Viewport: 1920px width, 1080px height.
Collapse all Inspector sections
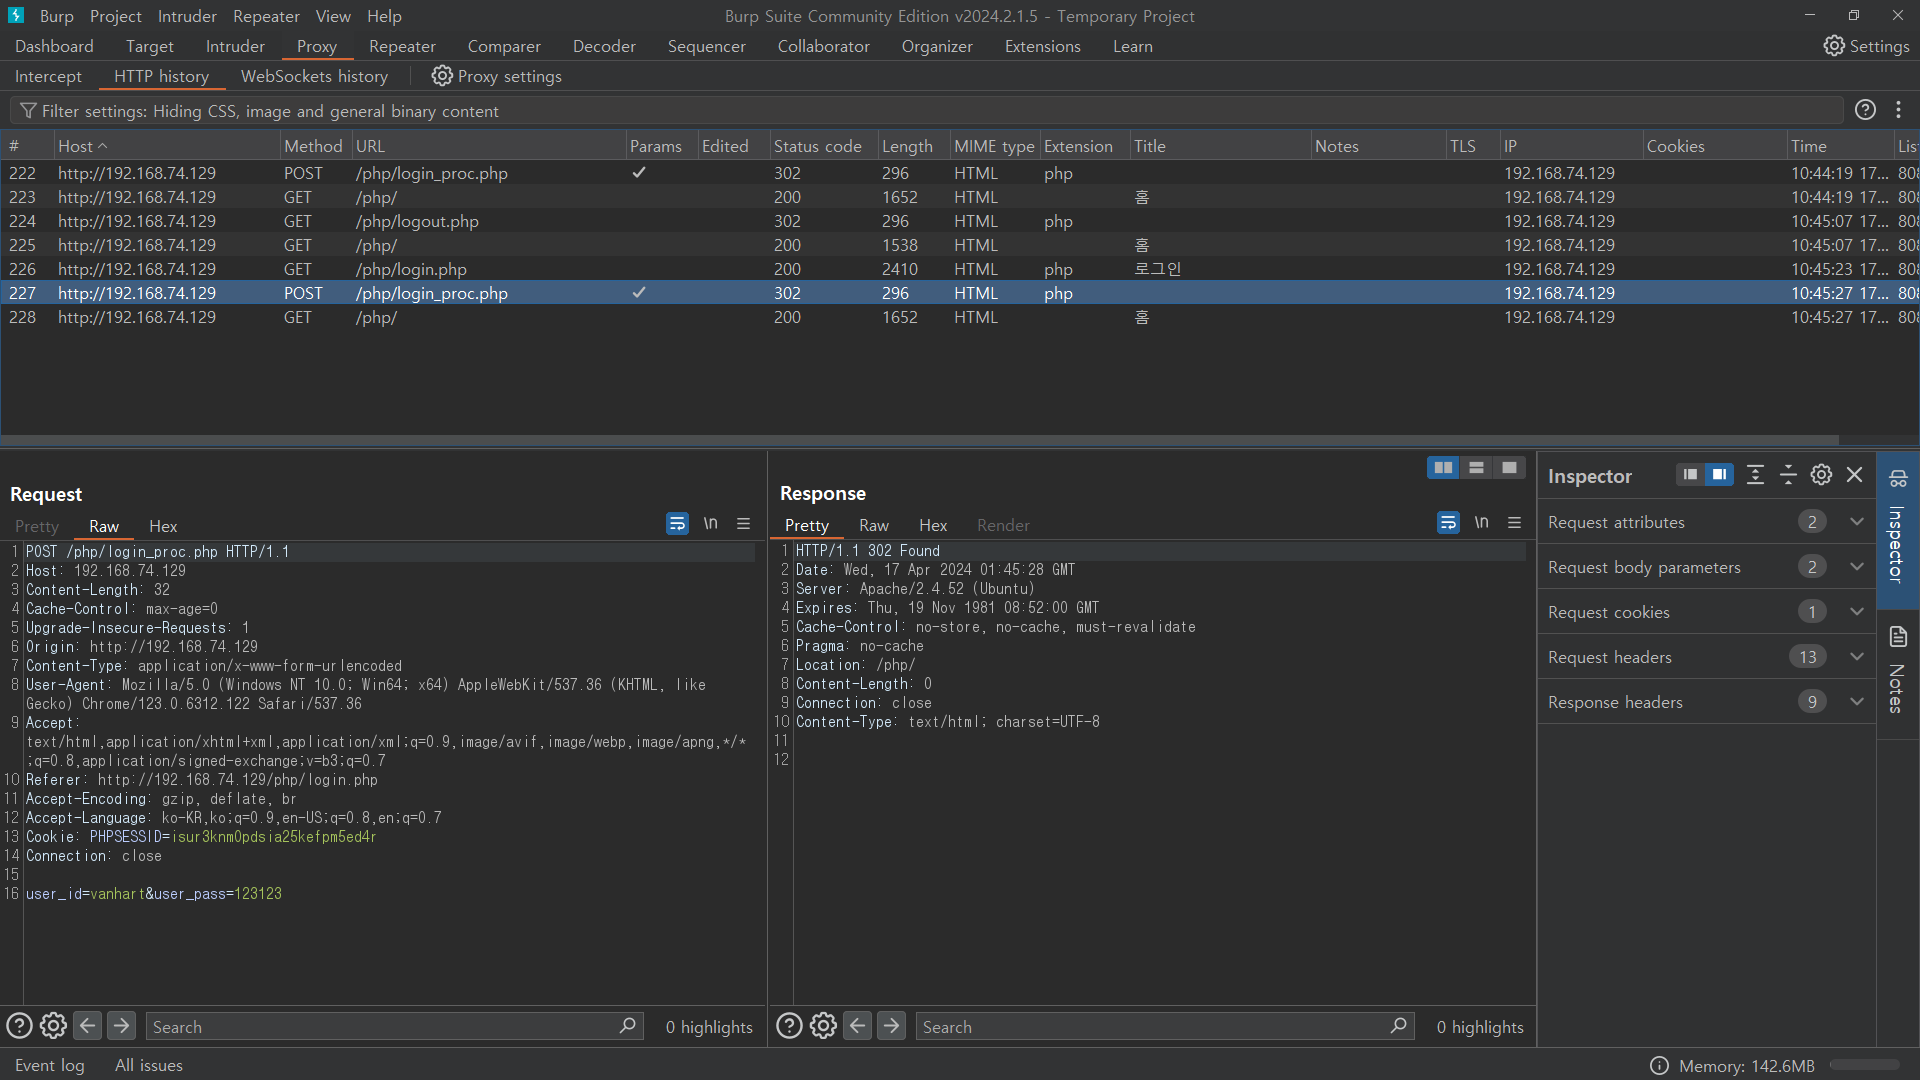point(1788,475)
